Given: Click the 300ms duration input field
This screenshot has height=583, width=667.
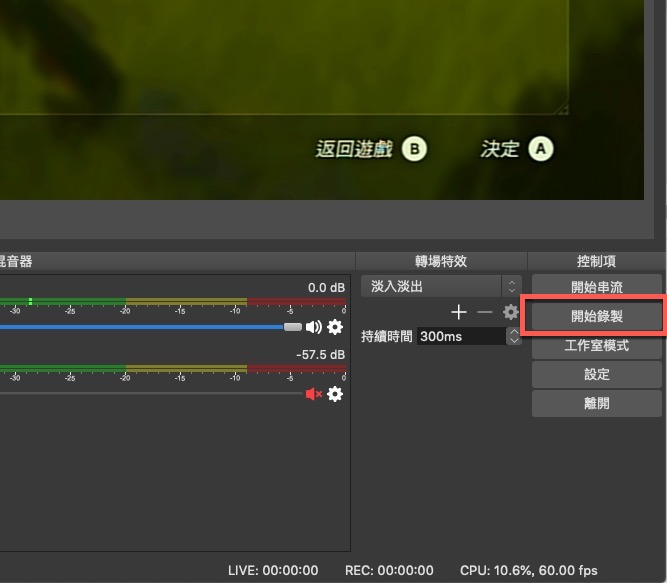Looking at the screenshot, I should tap(460, 337).
